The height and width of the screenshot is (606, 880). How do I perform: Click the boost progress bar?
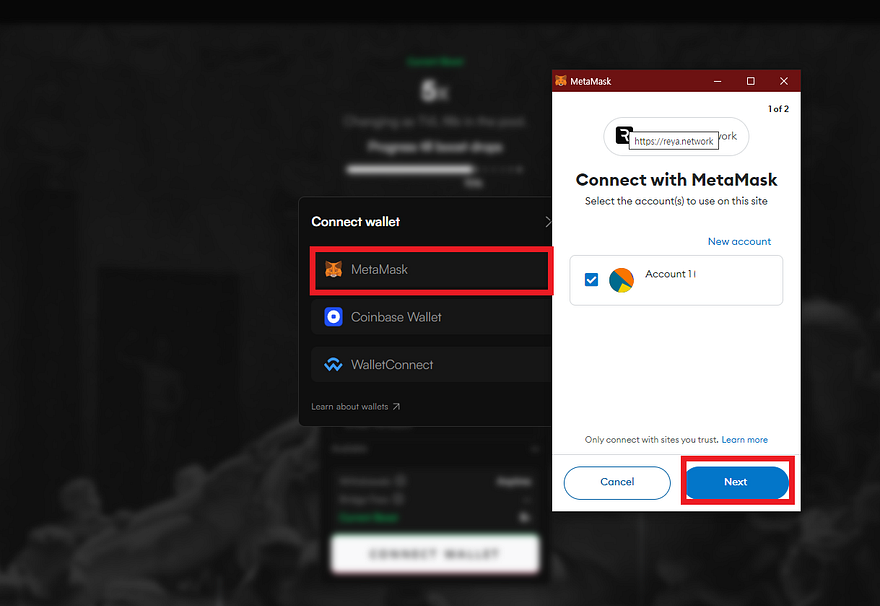tap(435, 169)
